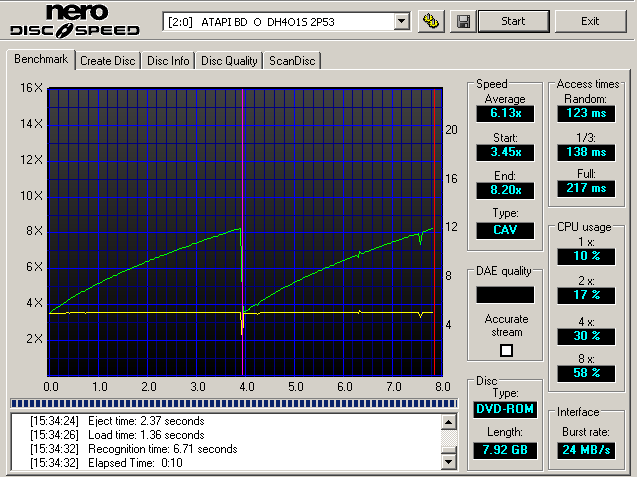
Task: Click the DVD-ROM disc type field
Action: [505, 410]
